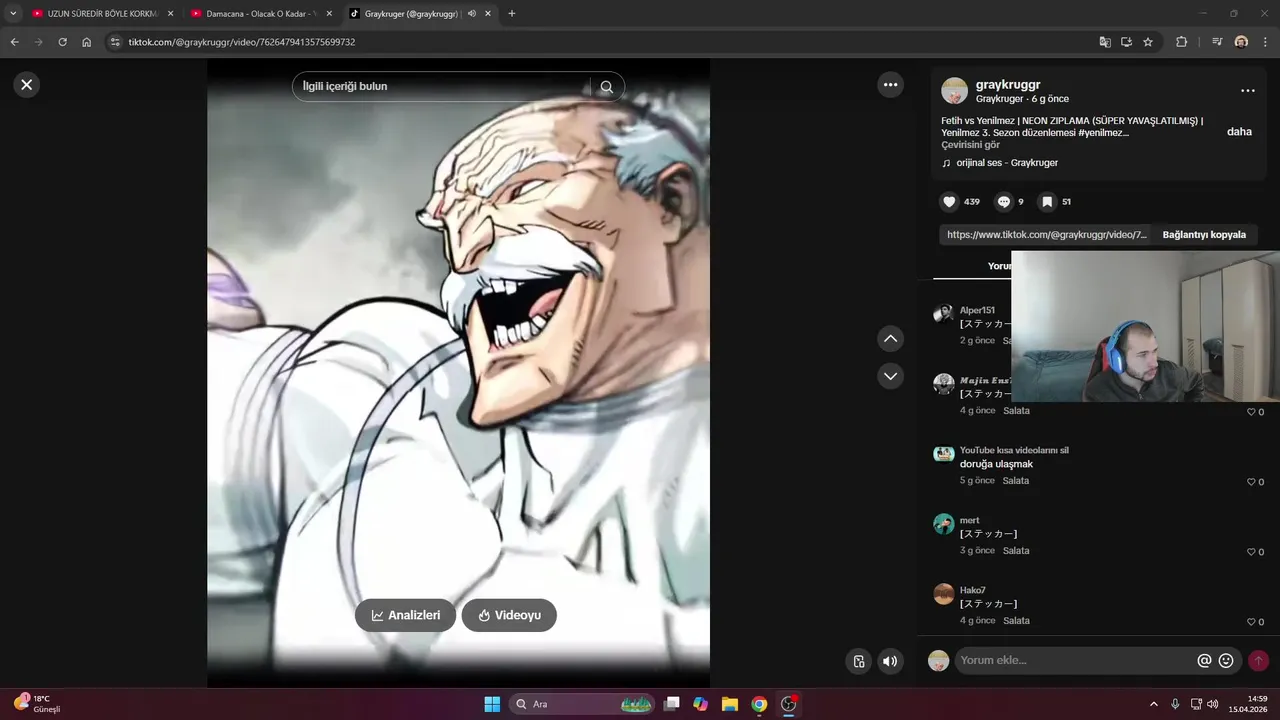
Task: Expand the caption with daha
Action: [x=1239, y=132]
